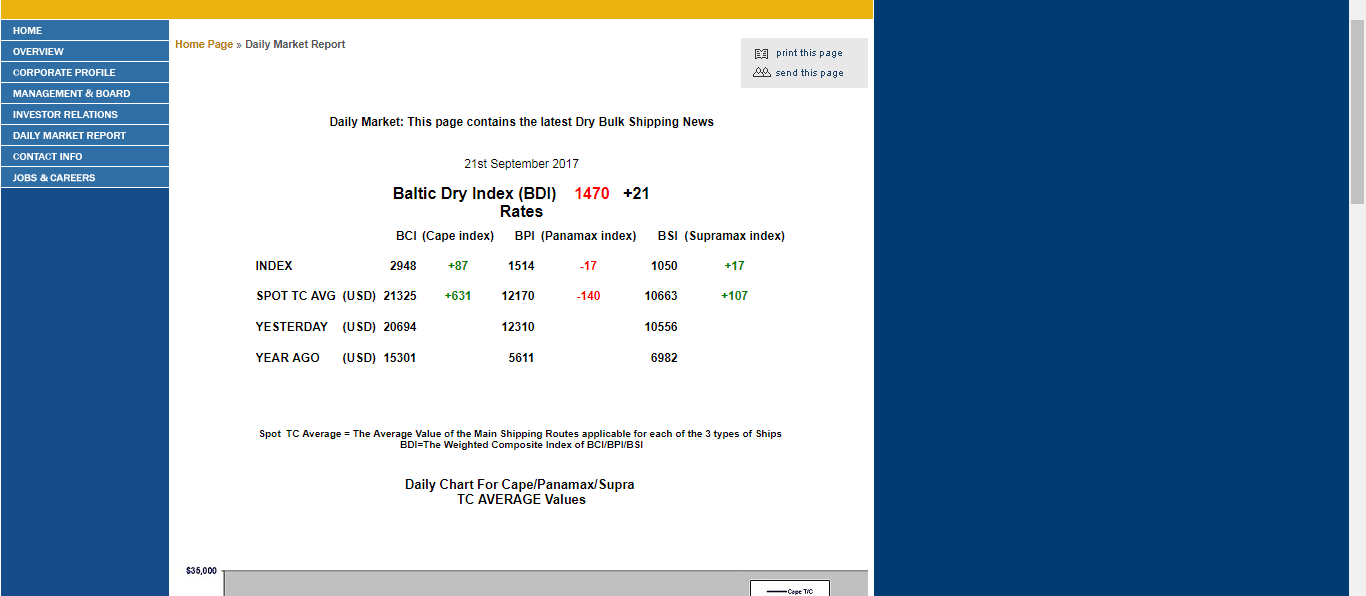Click the BDI value 1470

click(x=592, y=194)
